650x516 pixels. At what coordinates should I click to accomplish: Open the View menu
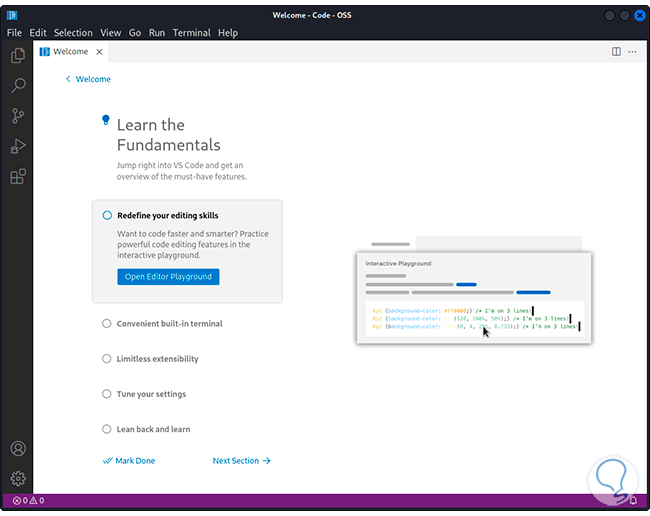(x=110, y=33)
